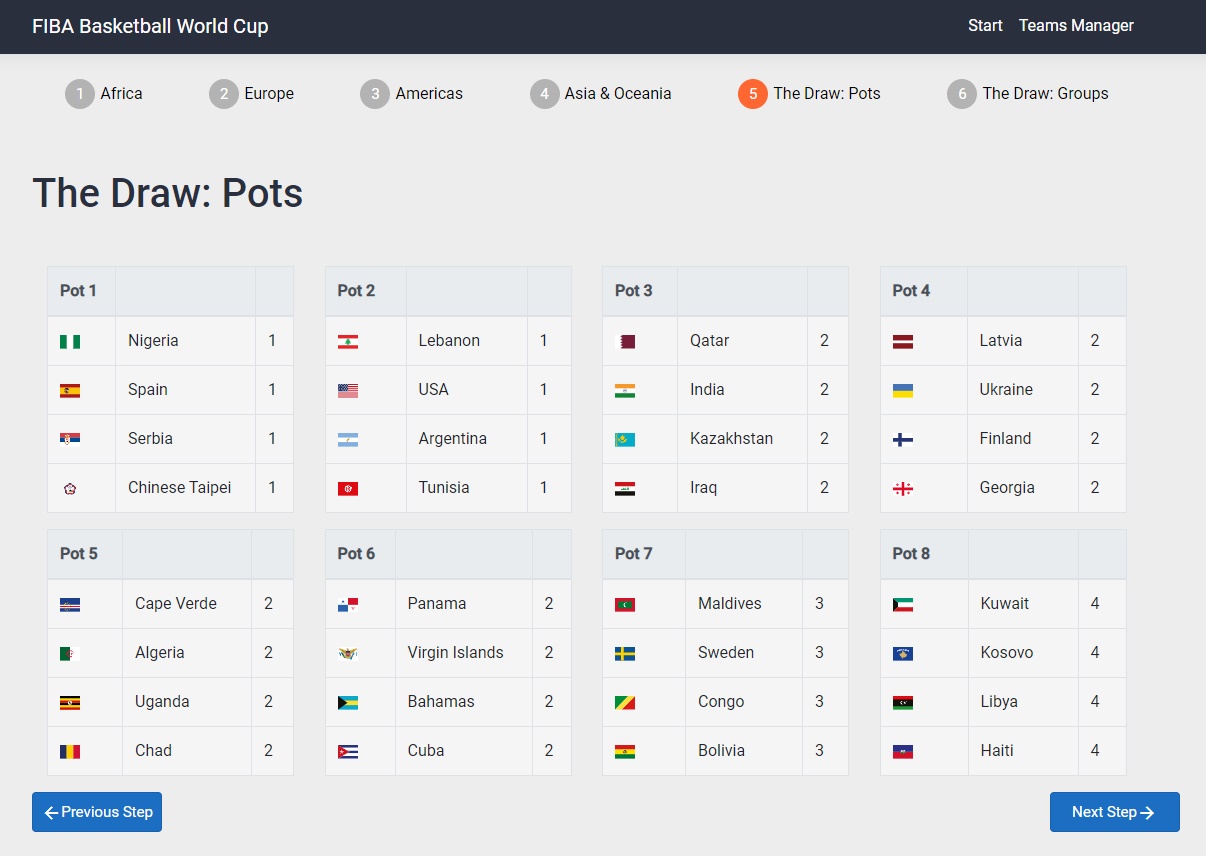Click the USA flag icon
This screenshot has height=856, width=1206.
click(x=348, y=390)
